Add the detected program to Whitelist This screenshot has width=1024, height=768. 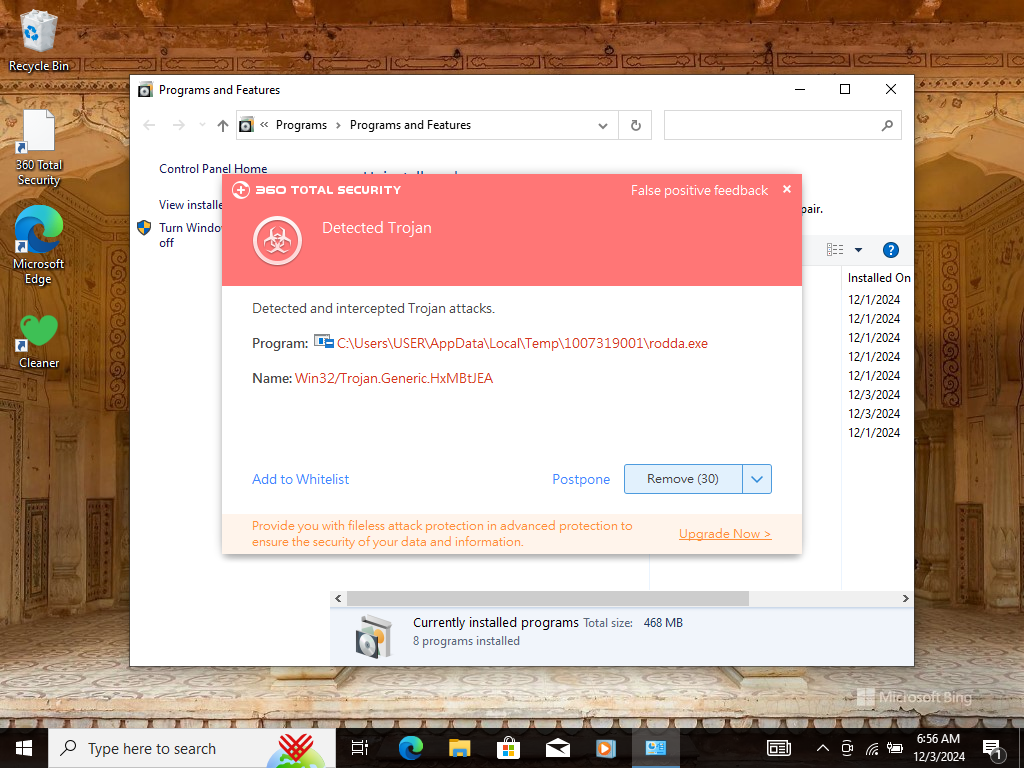(300, 479)
